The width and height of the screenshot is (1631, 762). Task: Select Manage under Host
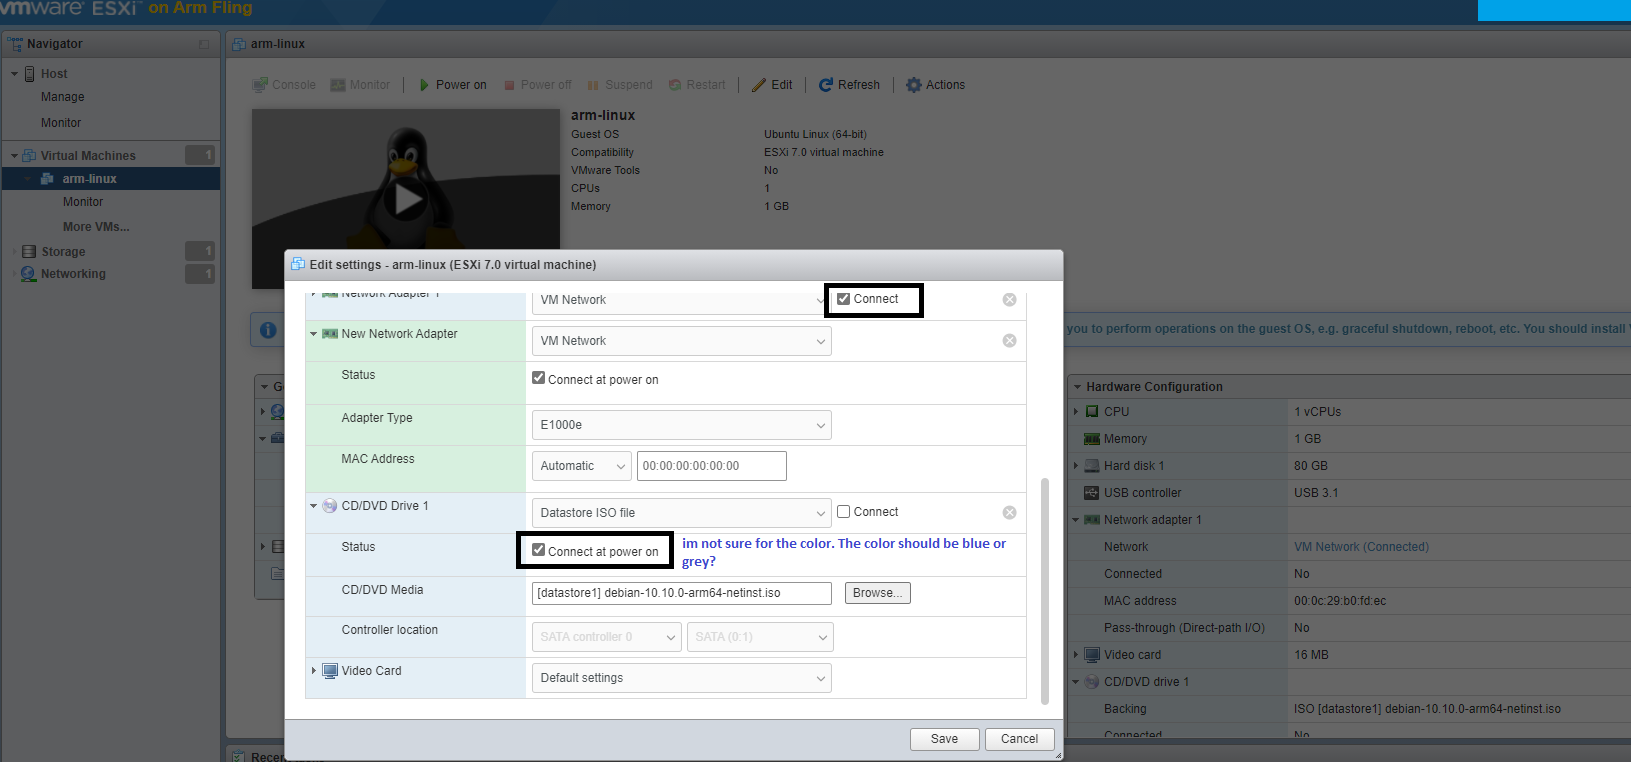62,97
